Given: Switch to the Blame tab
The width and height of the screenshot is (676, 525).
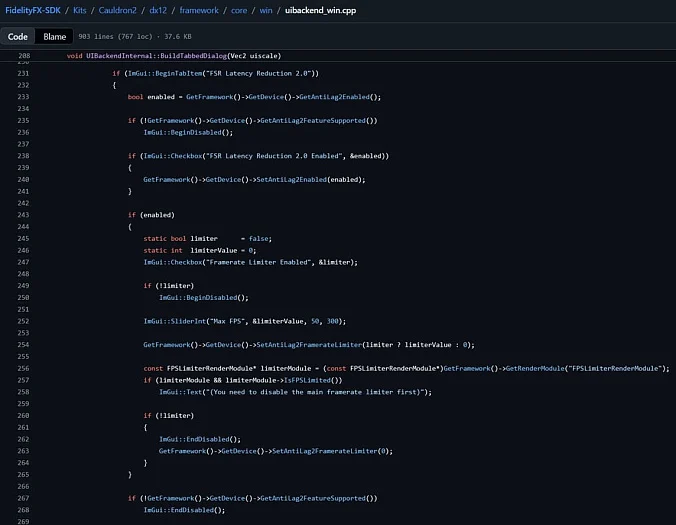Looking at the screenshot, I should [x=54, y=36].
